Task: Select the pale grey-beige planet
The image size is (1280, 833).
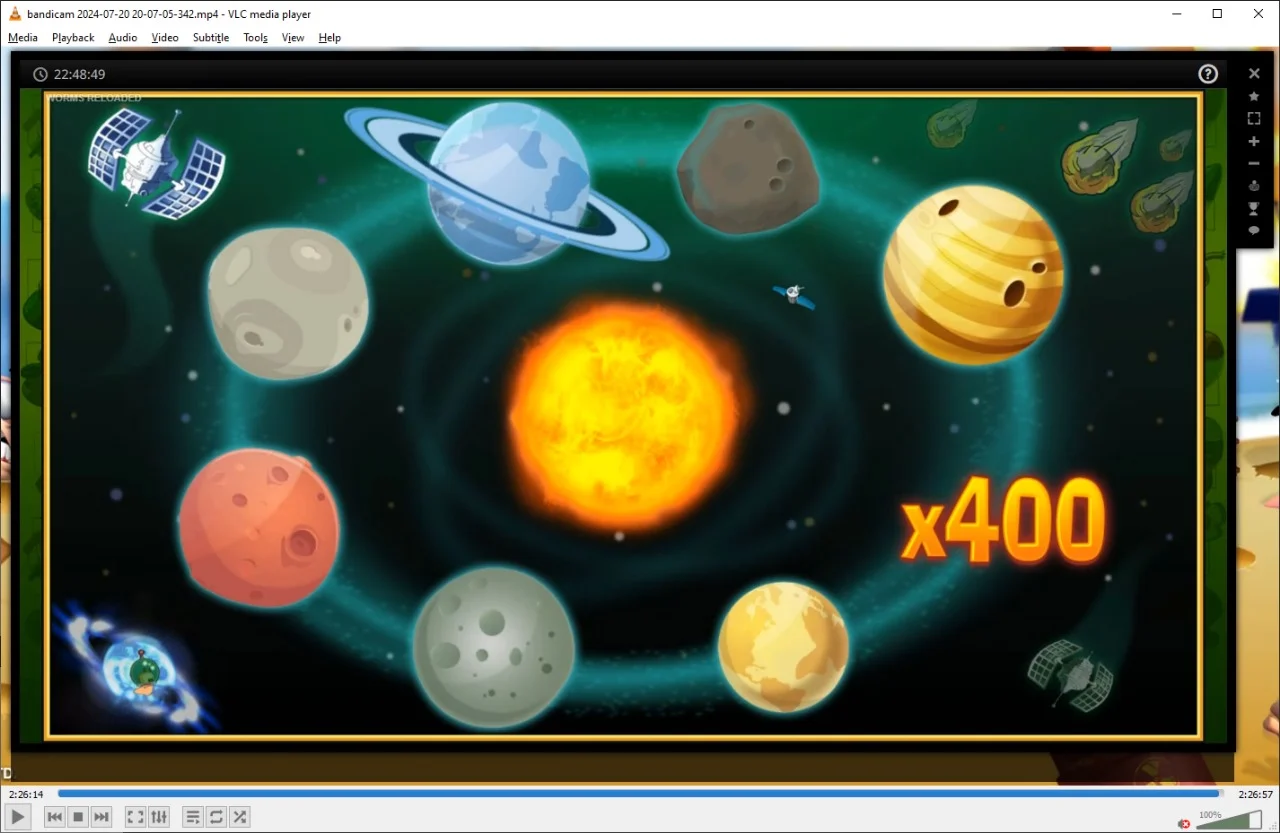Action: 288,303
